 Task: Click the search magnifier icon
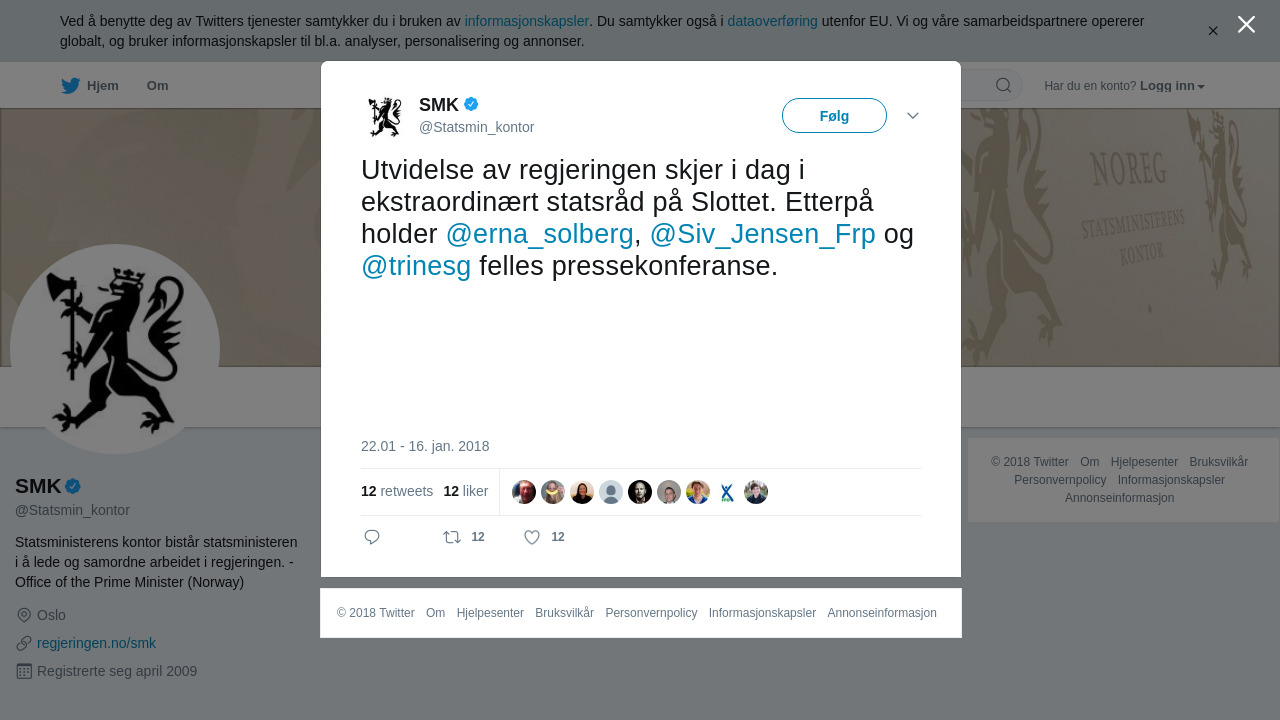click(x=1003, y=85)
